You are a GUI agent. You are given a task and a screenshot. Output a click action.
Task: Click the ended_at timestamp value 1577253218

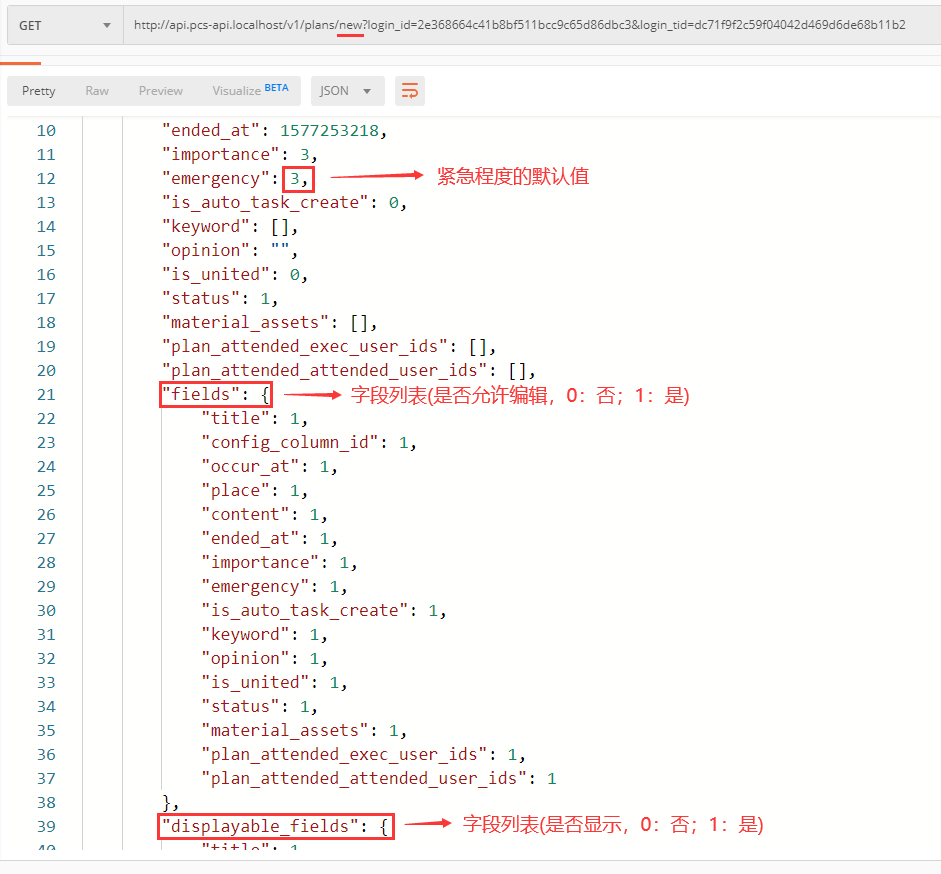331,131
